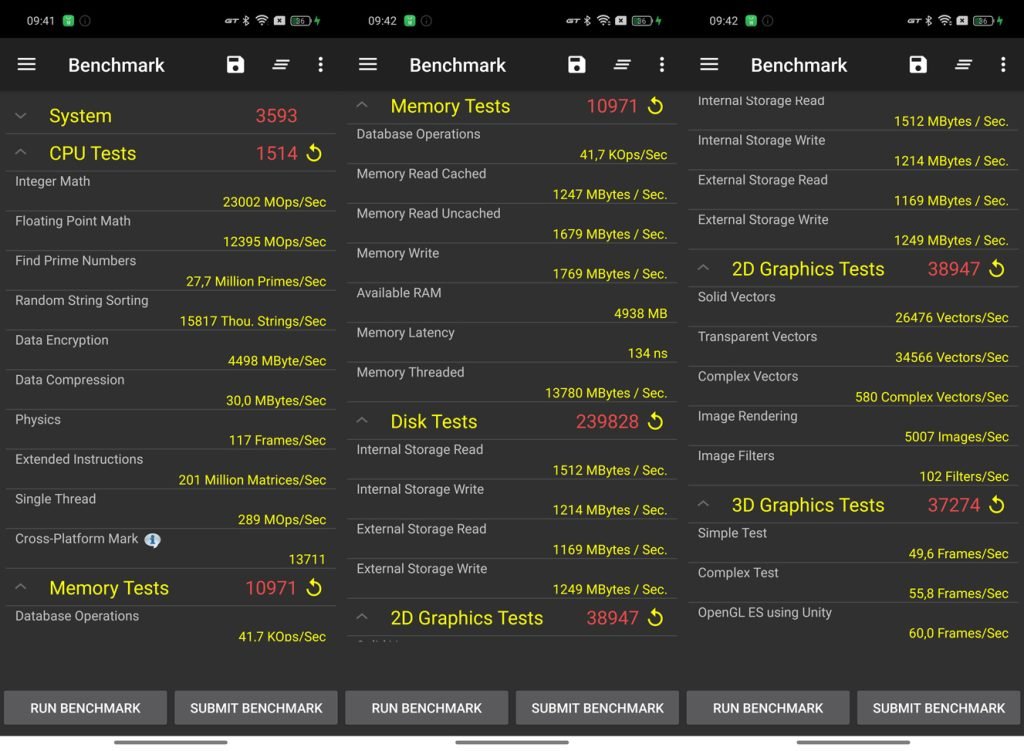Open three-dot overflow menu in left screen
This screenshot has width=1024, height=751.
click(x=320, y=65)
